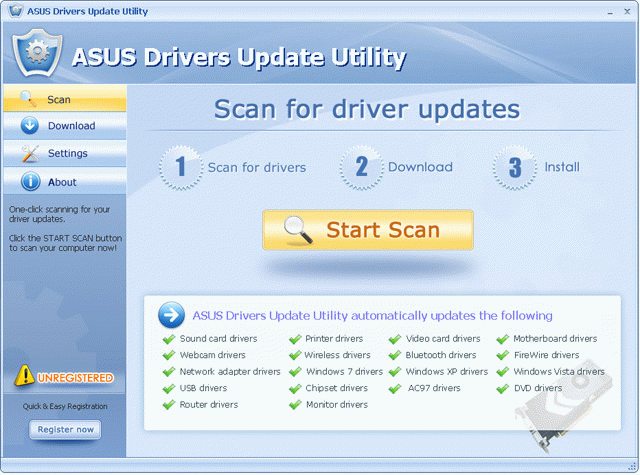Click the checkmark beside Router drivers
The image size is (640, 475).
[x=169, y=405]
